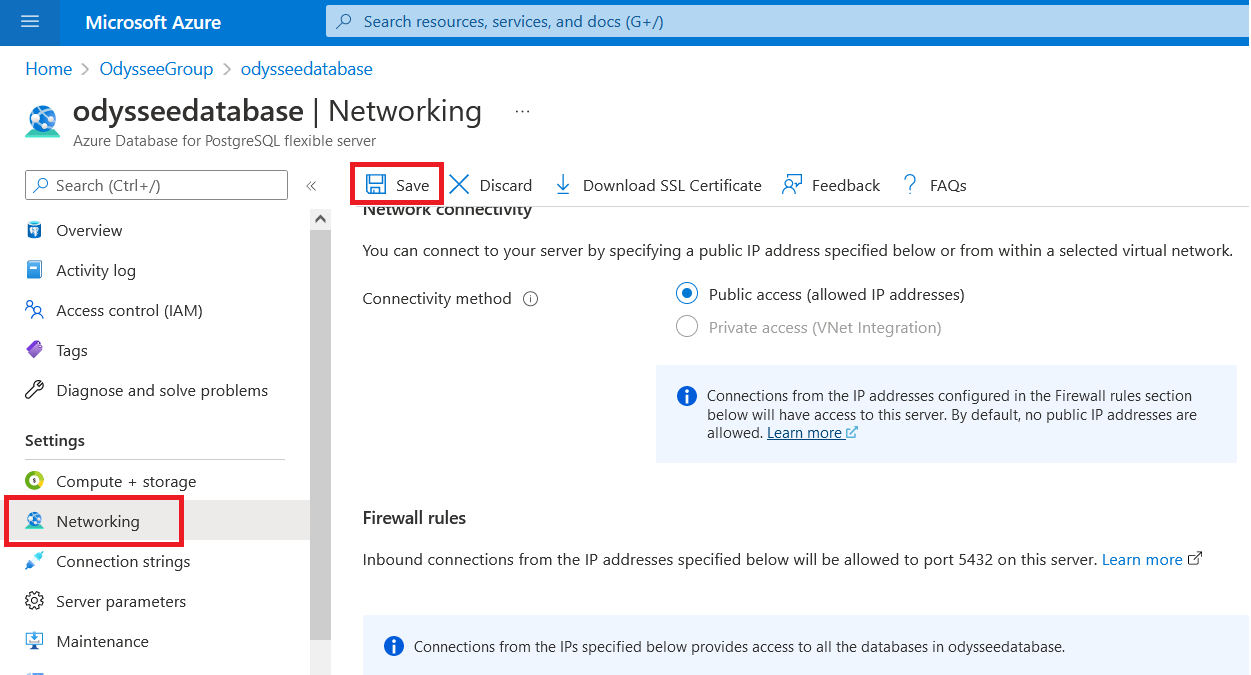Image resolution: width=1251 pixels, height=675 pixels.
Task: Click the sidebar scrollbar up arrow
Action: 320,218
